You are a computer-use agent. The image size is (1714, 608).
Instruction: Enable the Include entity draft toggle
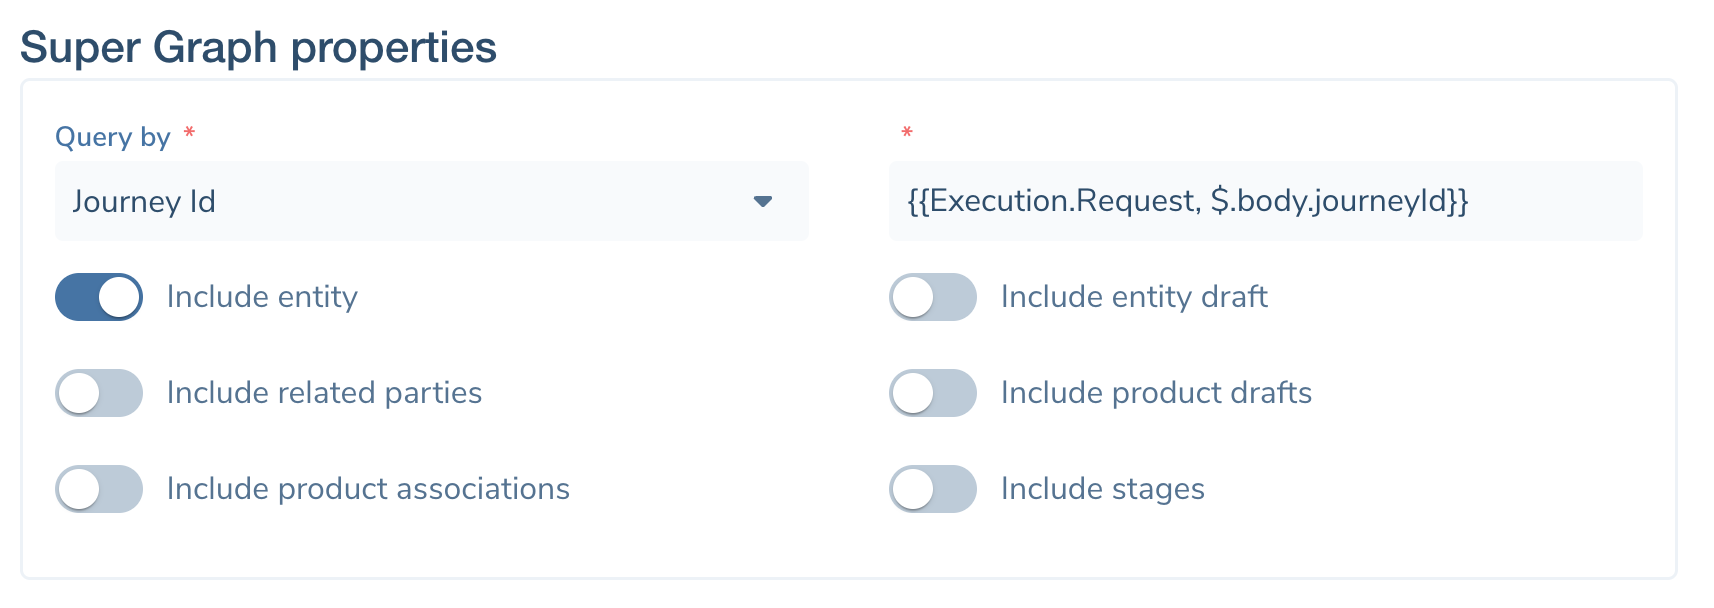click(x=932, y=296)
